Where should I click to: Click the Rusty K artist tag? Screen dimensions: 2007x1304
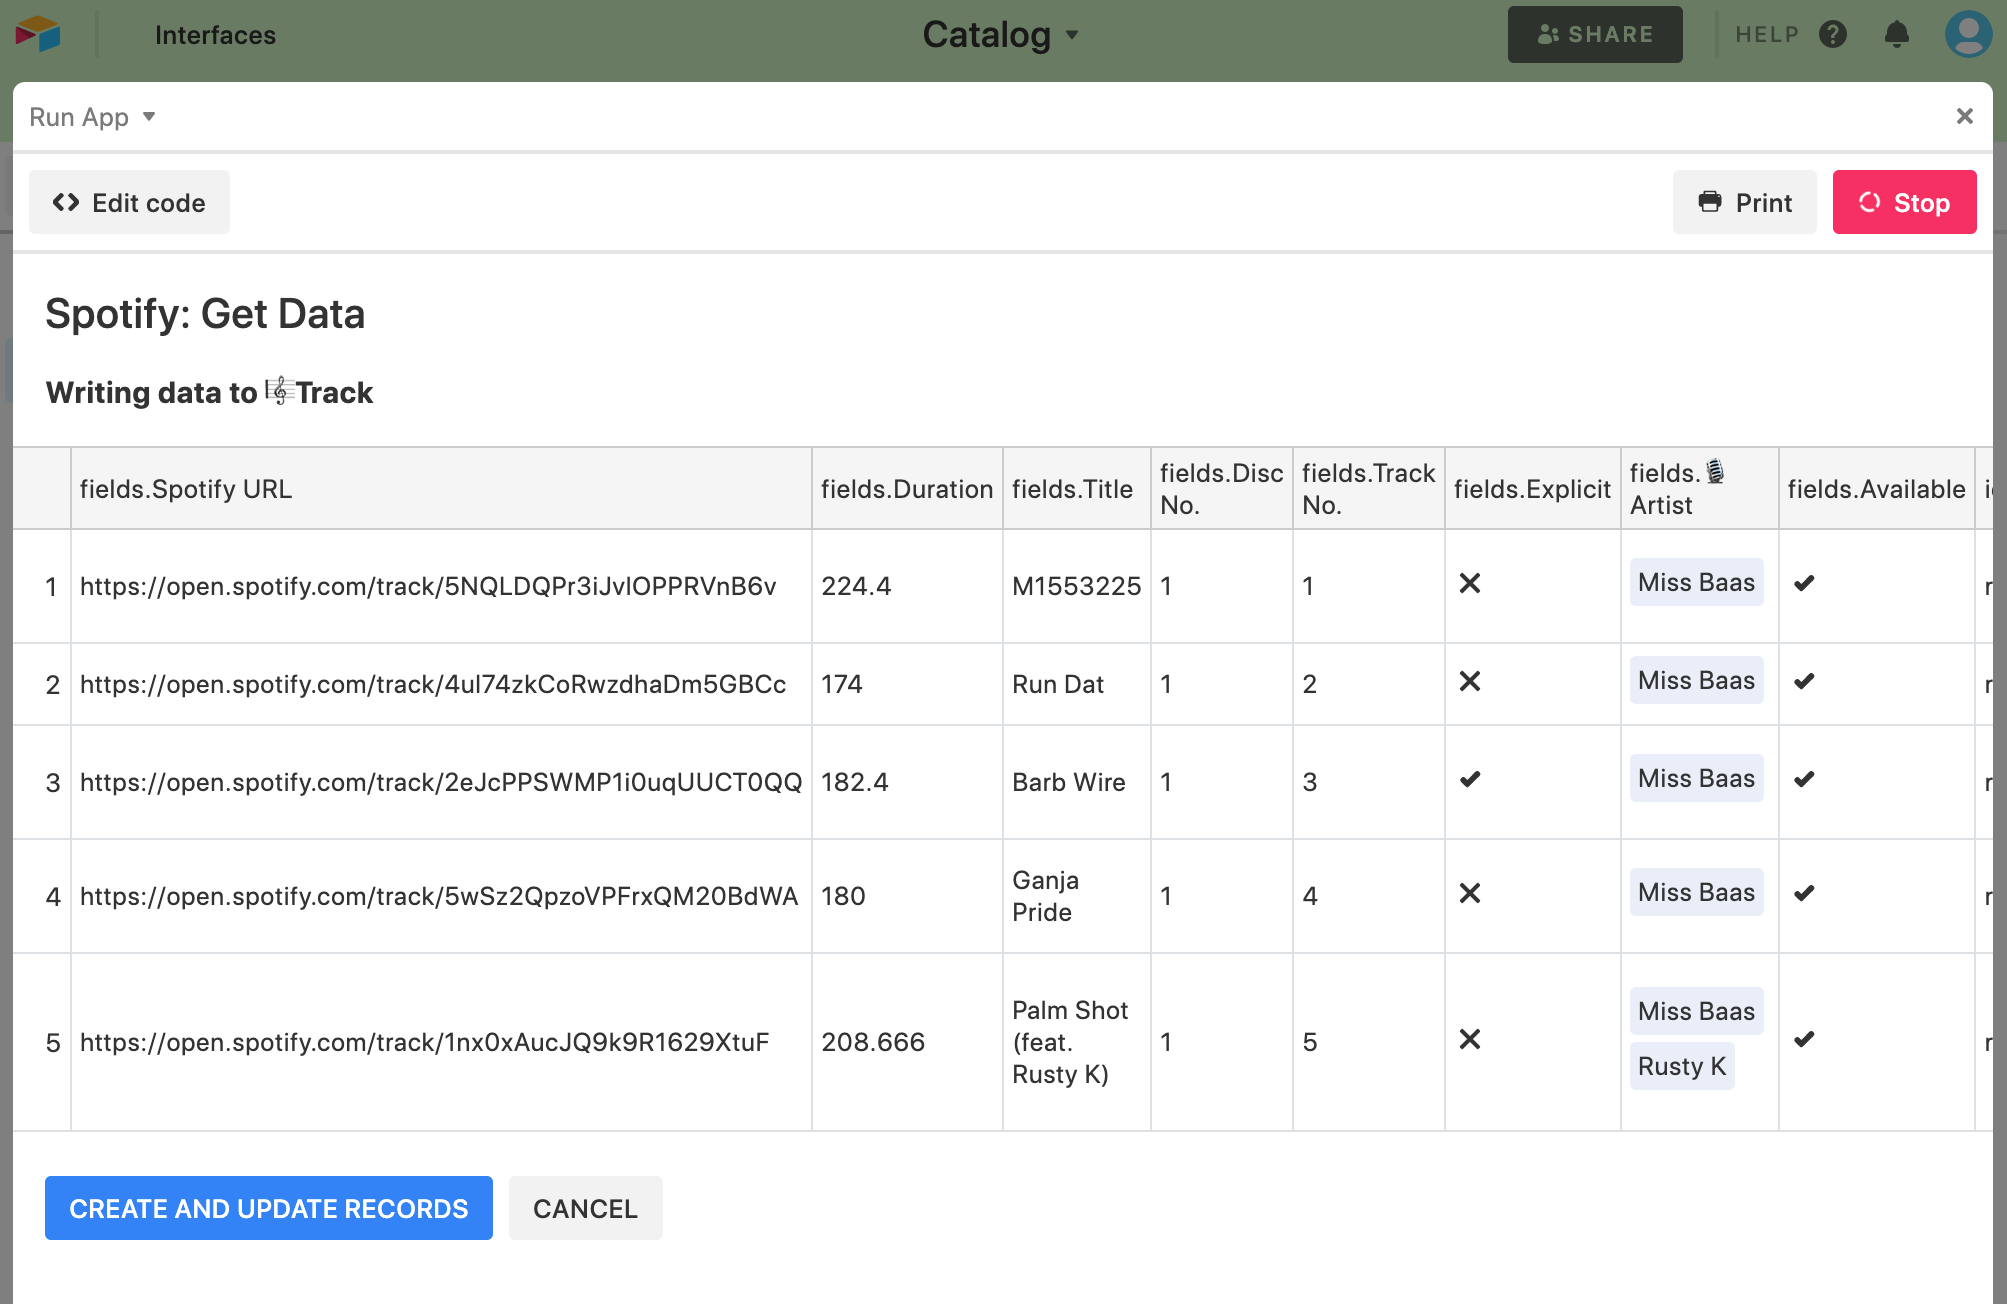1682,1066
